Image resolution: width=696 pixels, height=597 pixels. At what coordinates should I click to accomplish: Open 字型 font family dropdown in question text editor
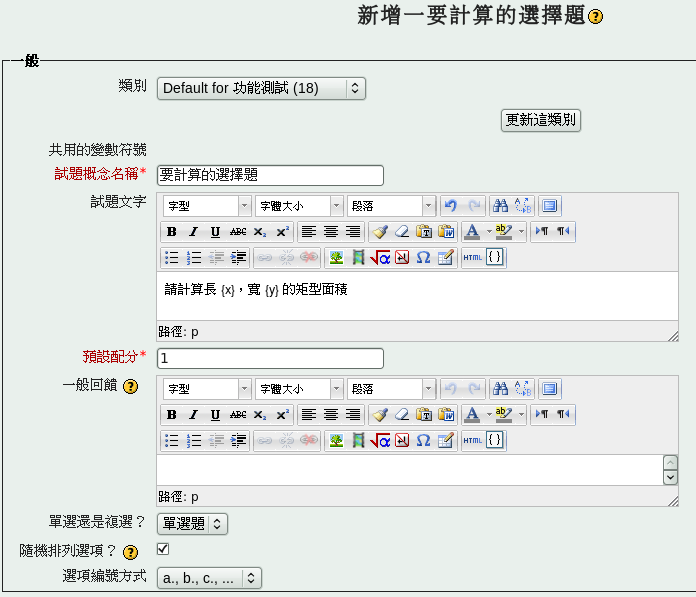pyautogui.click(x=207, y=206)
